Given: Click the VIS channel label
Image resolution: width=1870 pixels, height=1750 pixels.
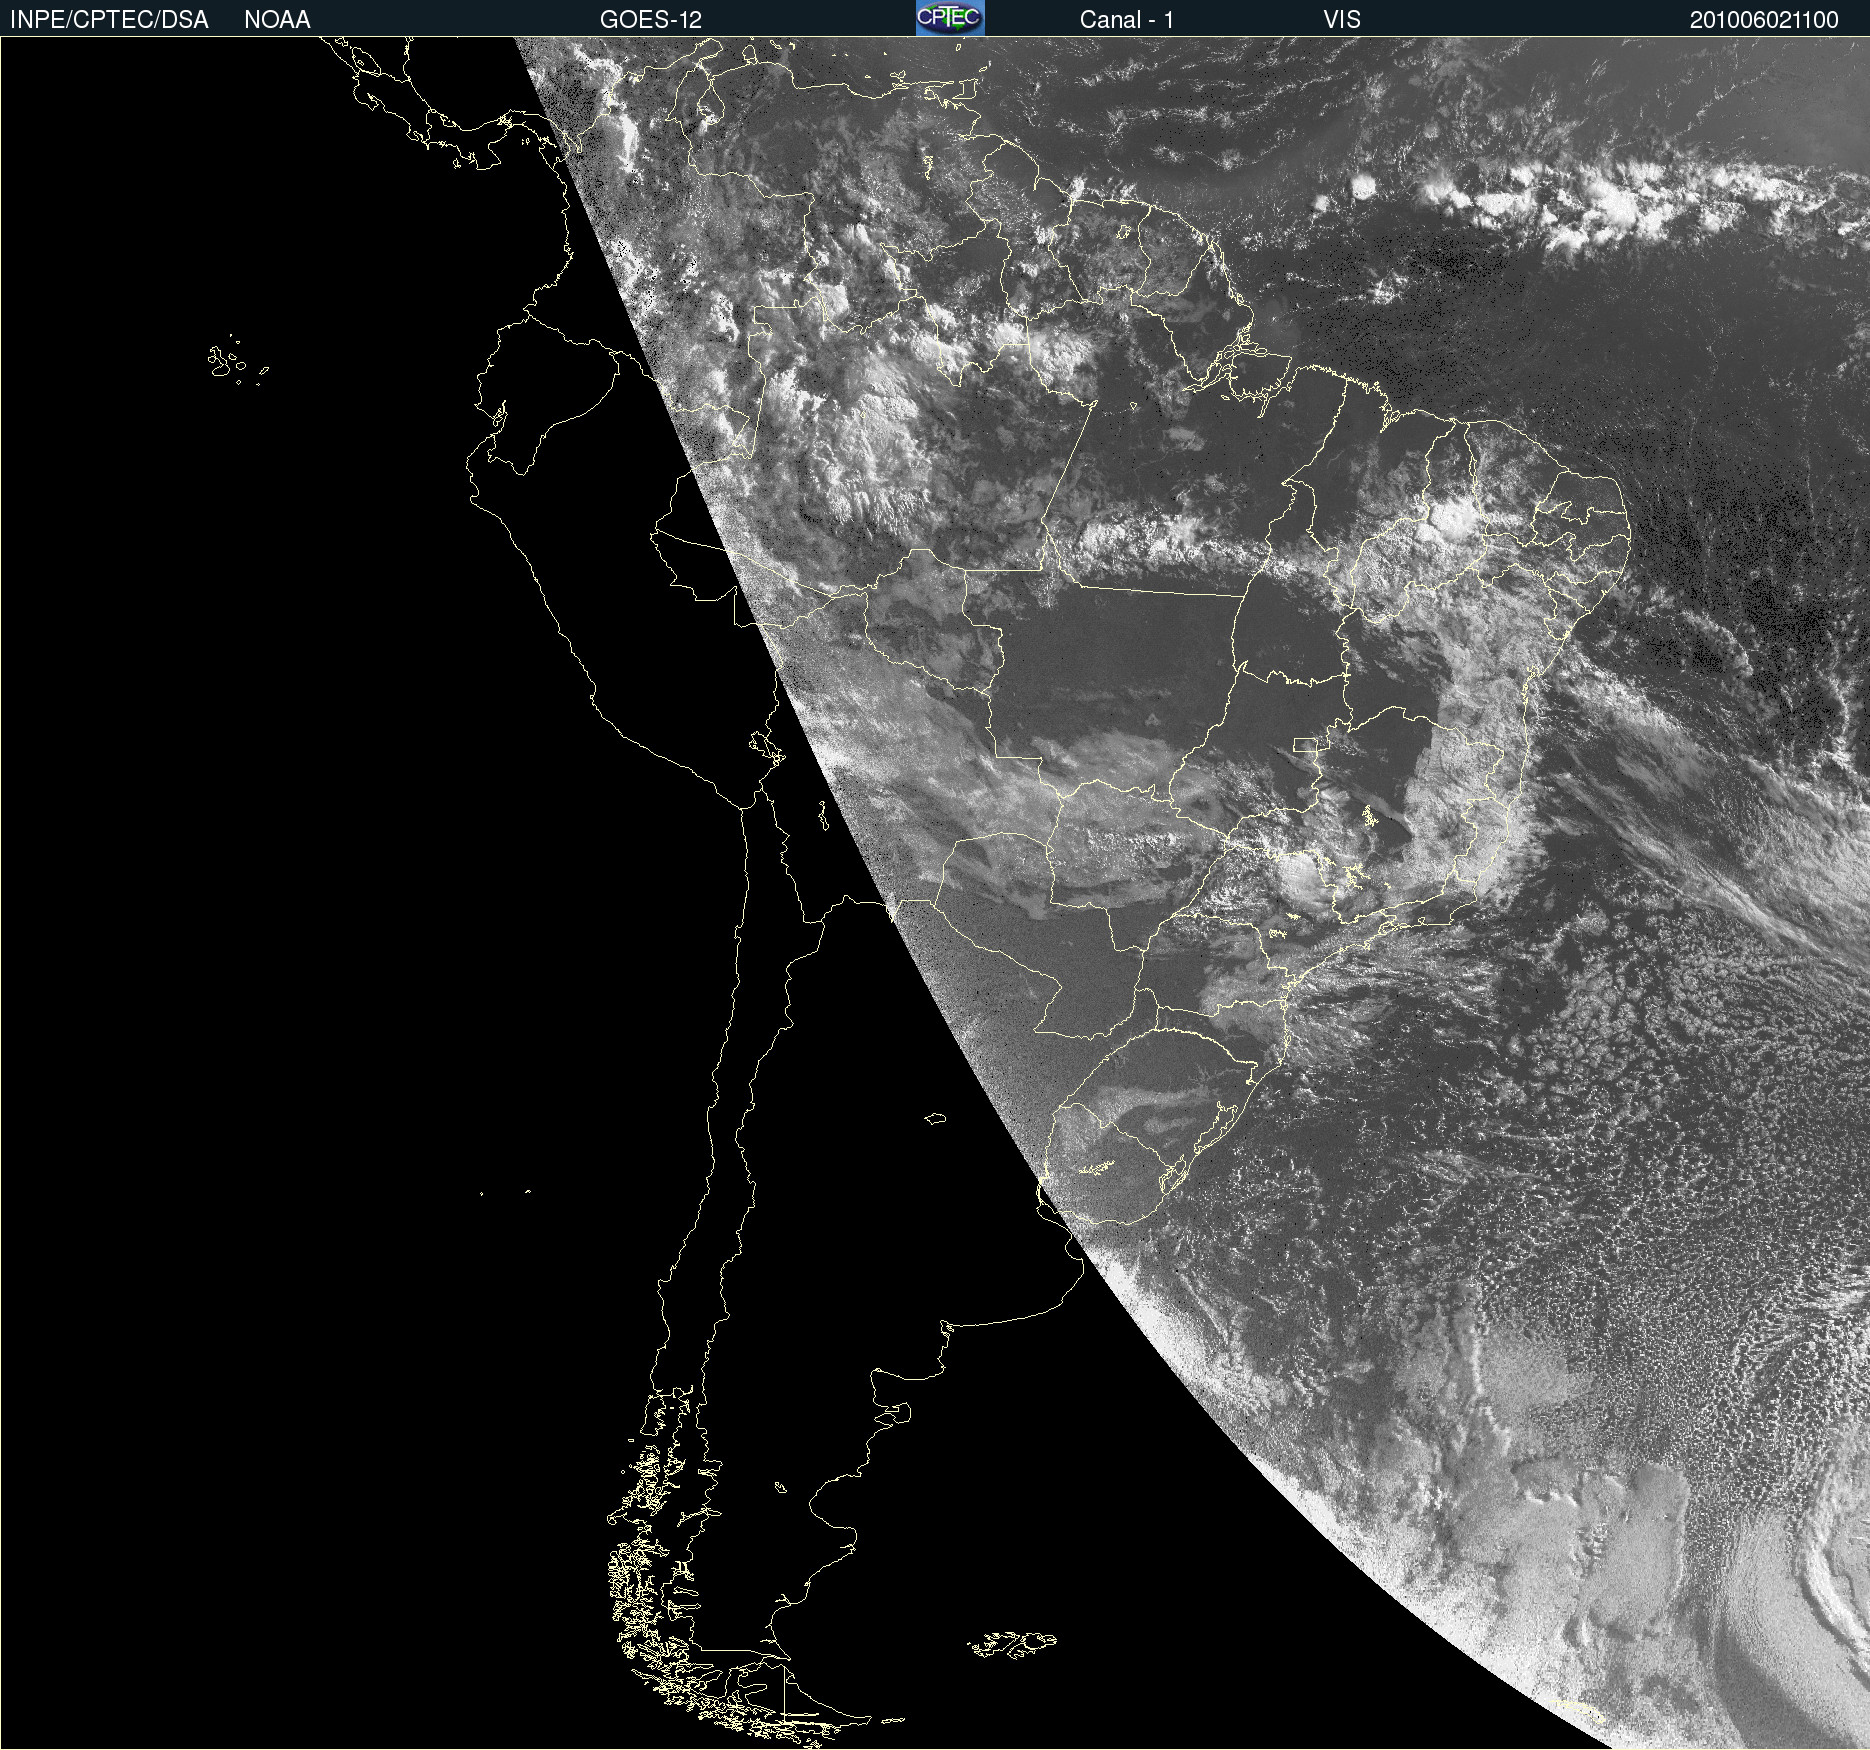Looking at the screenshot, I should [x=1342, y=19].
